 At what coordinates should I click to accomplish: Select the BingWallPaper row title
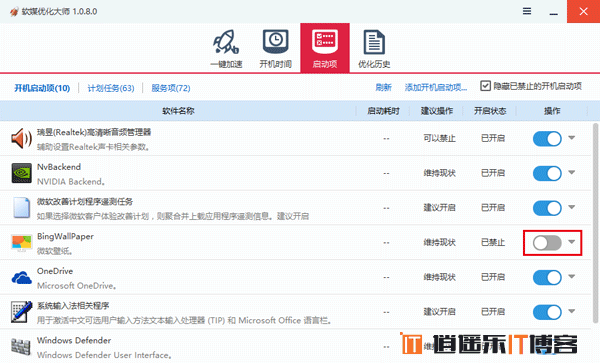(x=65, y=236)
